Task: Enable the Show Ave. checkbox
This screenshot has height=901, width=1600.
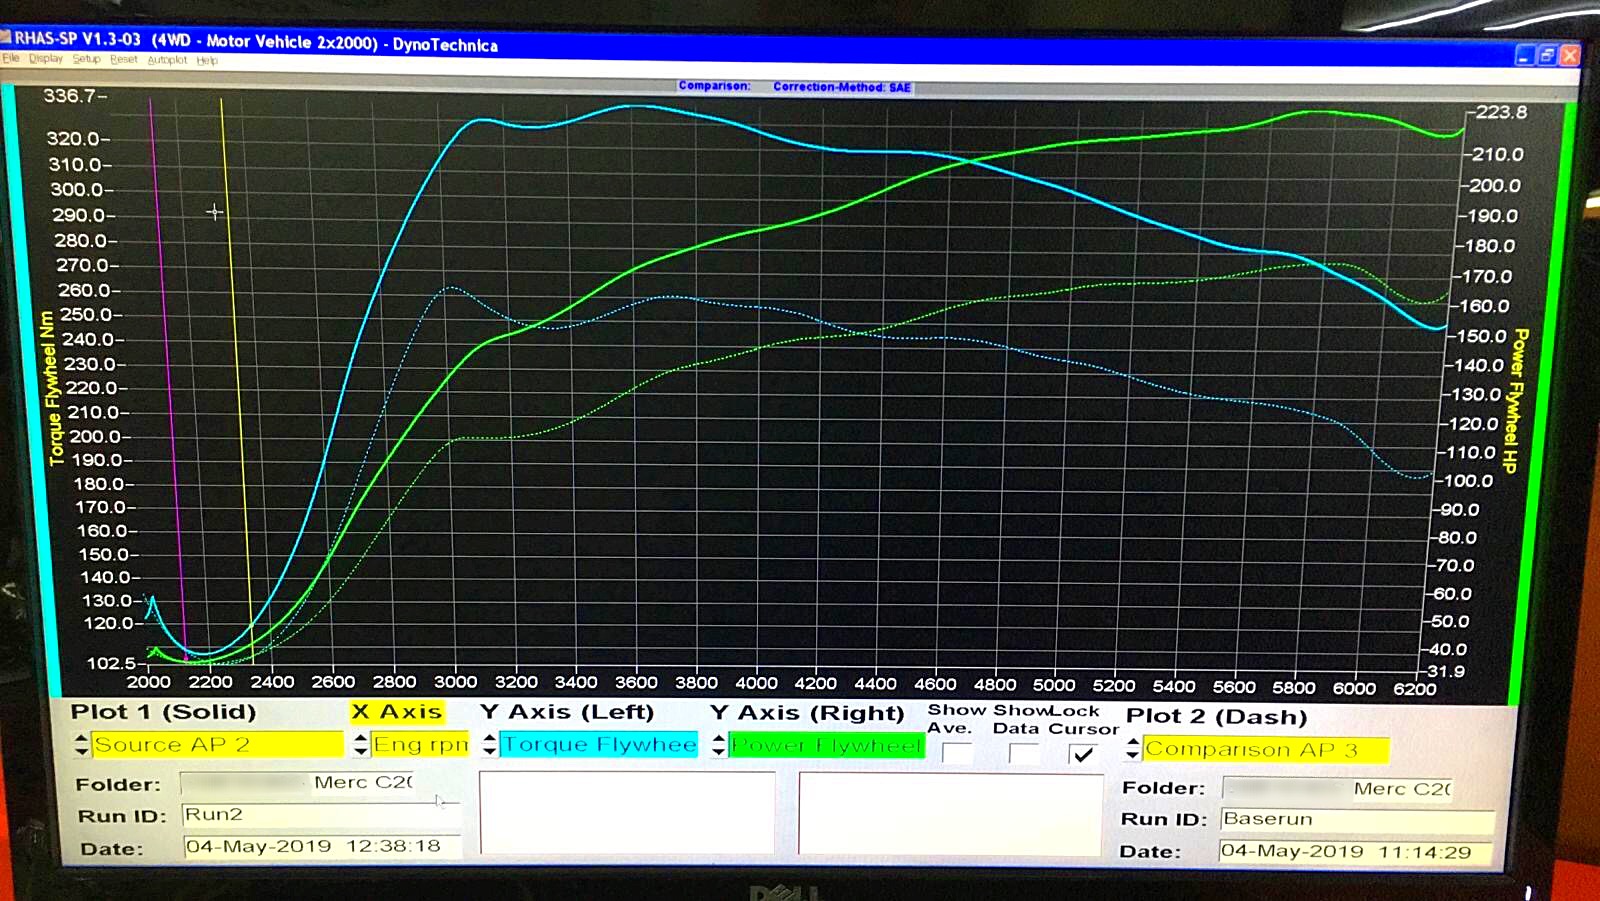Action: click(957, 754)
